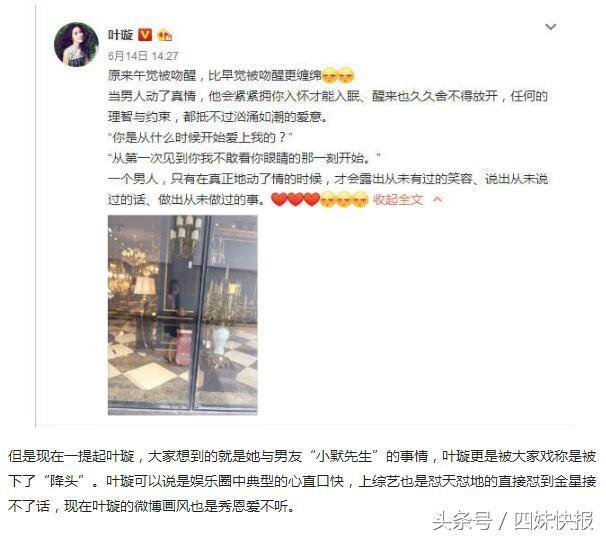Open the post options chevron menu
Image resolution: width=606 pixels, height=538 pixels.
tap(550, 27)
